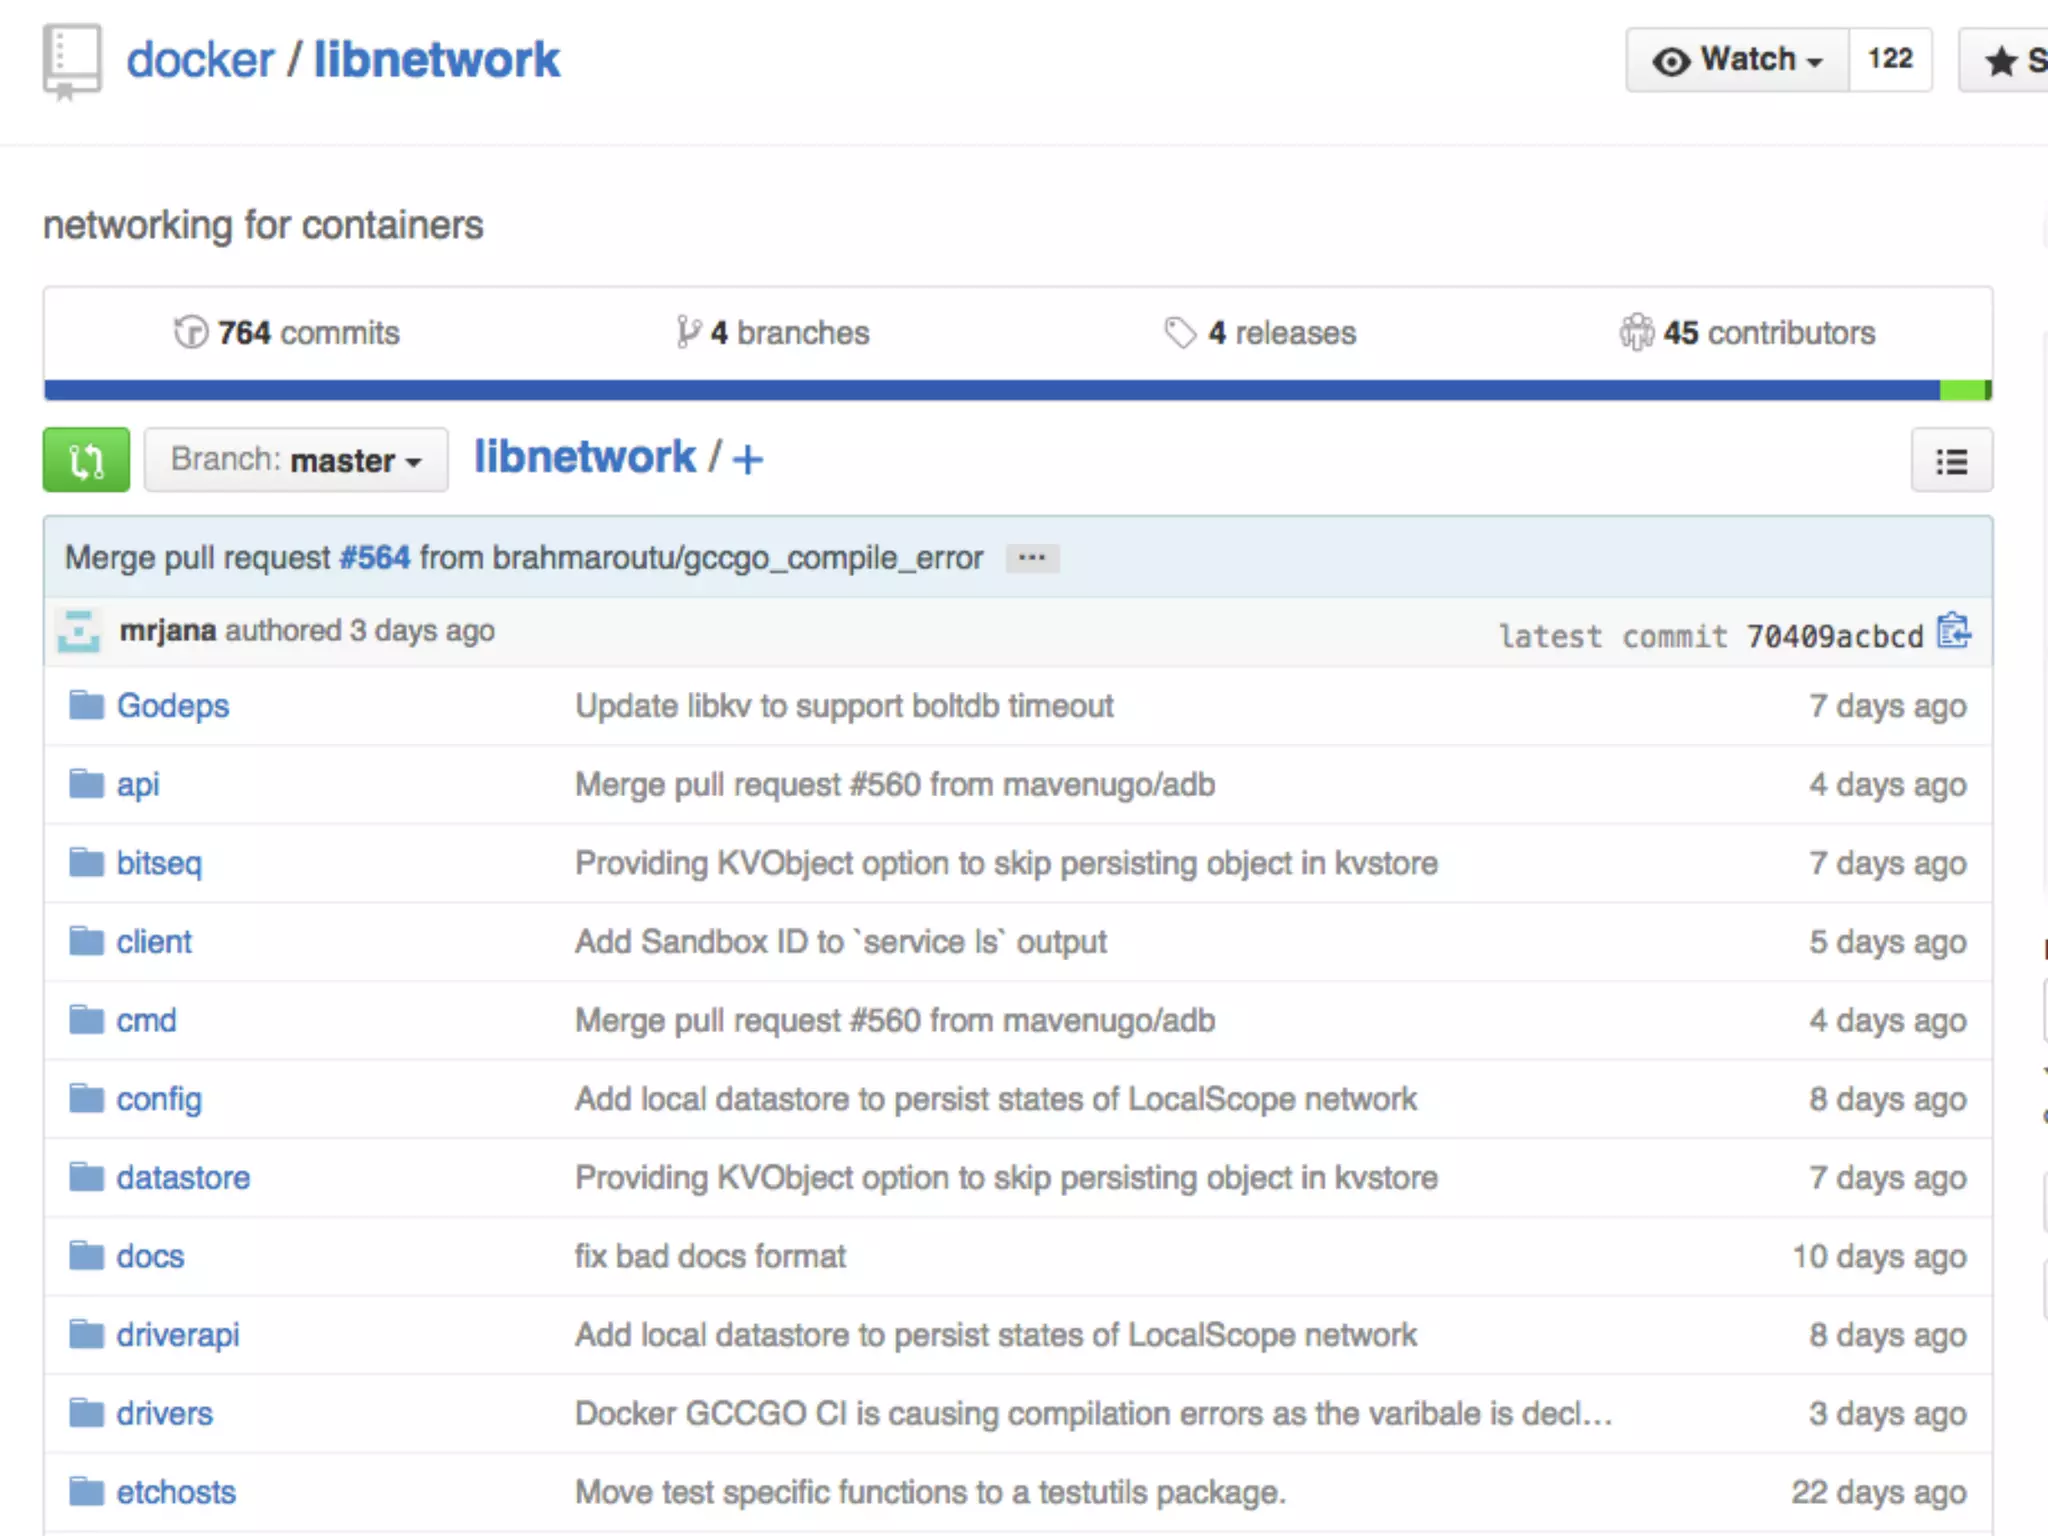Click mrjana's avatar image

pos(79,632)
